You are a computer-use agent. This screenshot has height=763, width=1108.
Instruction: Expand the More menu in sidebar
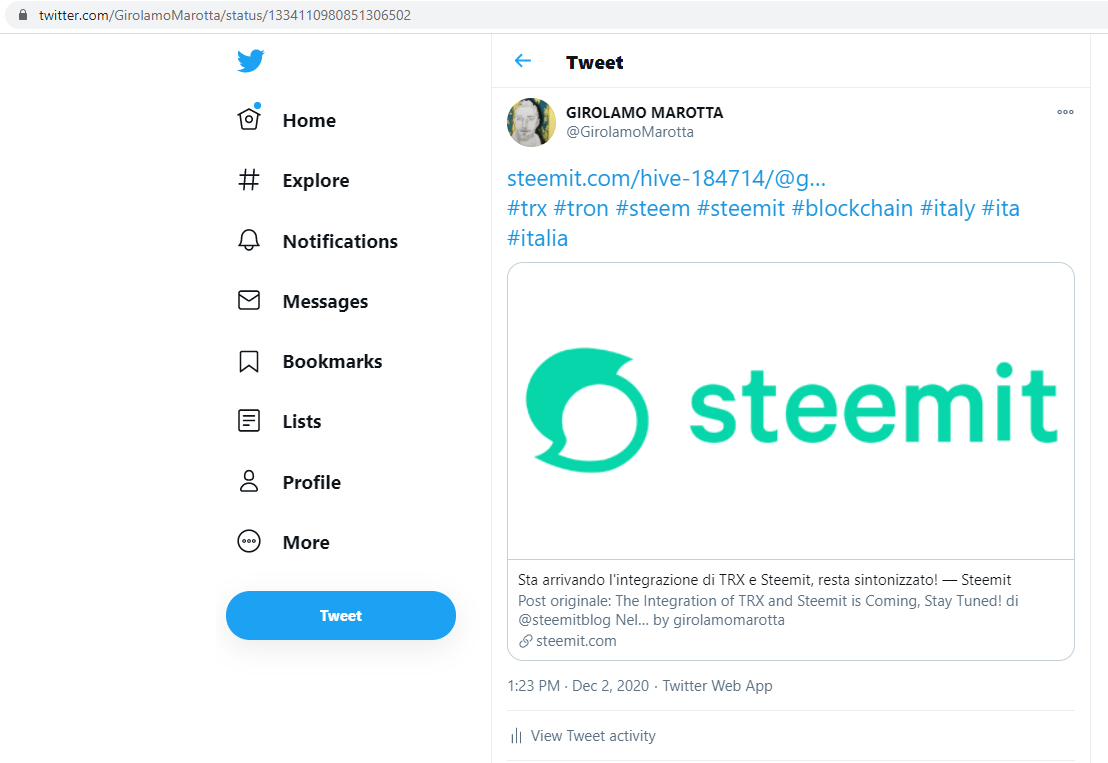click(249, 542)
